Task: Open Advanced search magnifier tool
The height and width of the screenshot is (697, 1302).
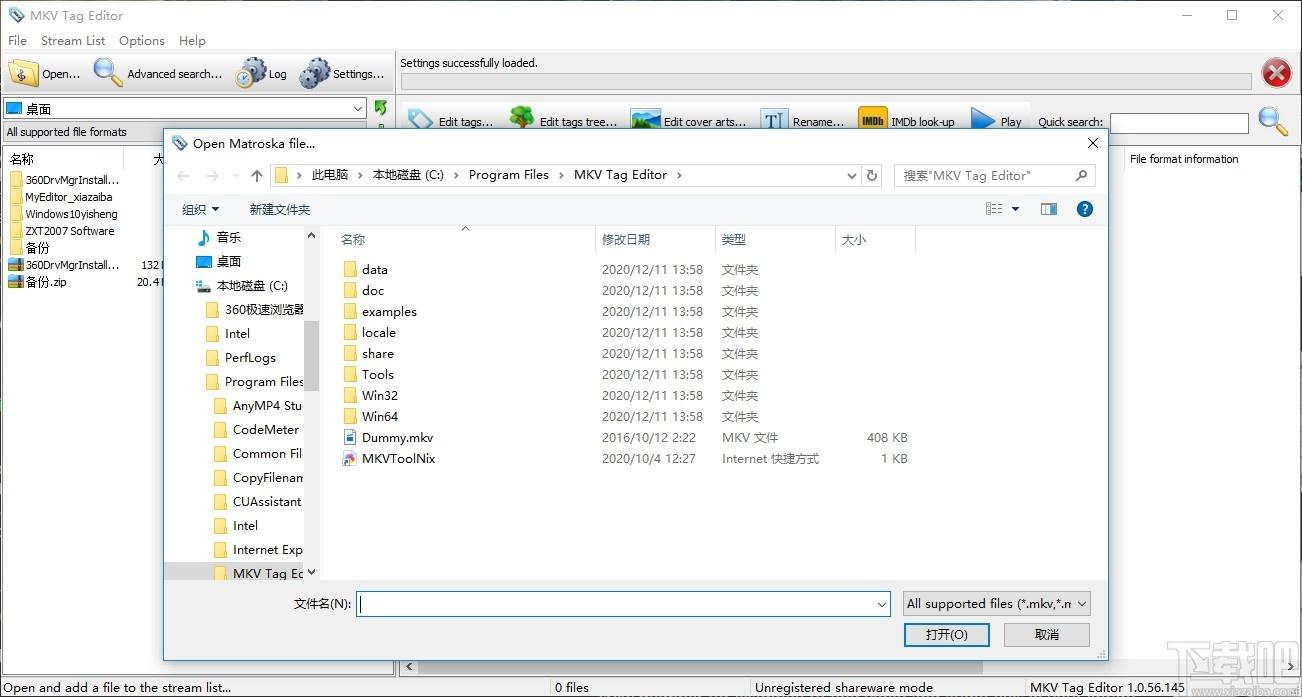Action: click(x=108, y=73)
